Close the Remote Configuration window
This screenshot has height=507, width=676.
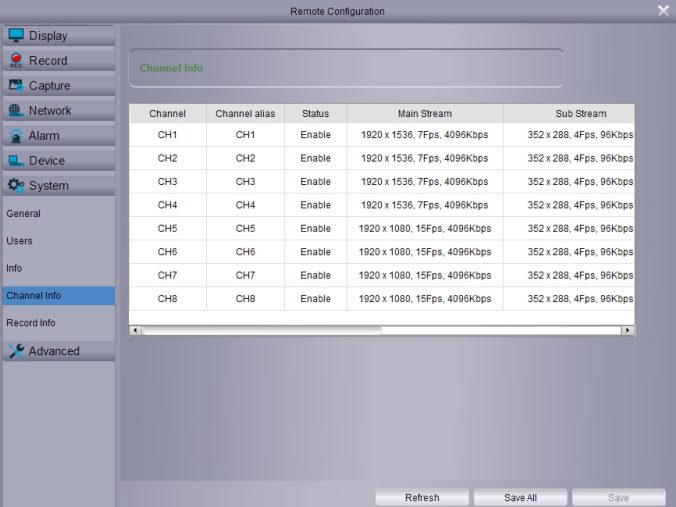(x=663, y=10)
